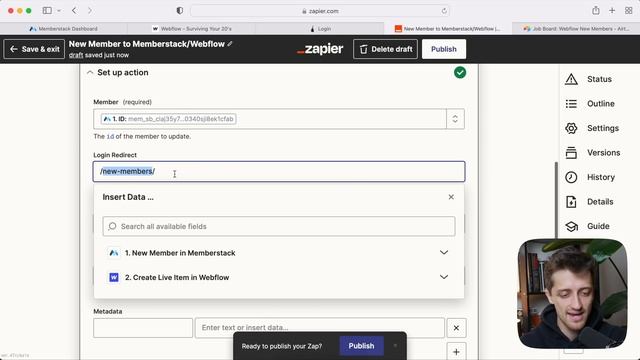Image resolution: width=640 pixels, height=360 pixels.
Task: Click the privacy shield icon
Action: point(180,11)
